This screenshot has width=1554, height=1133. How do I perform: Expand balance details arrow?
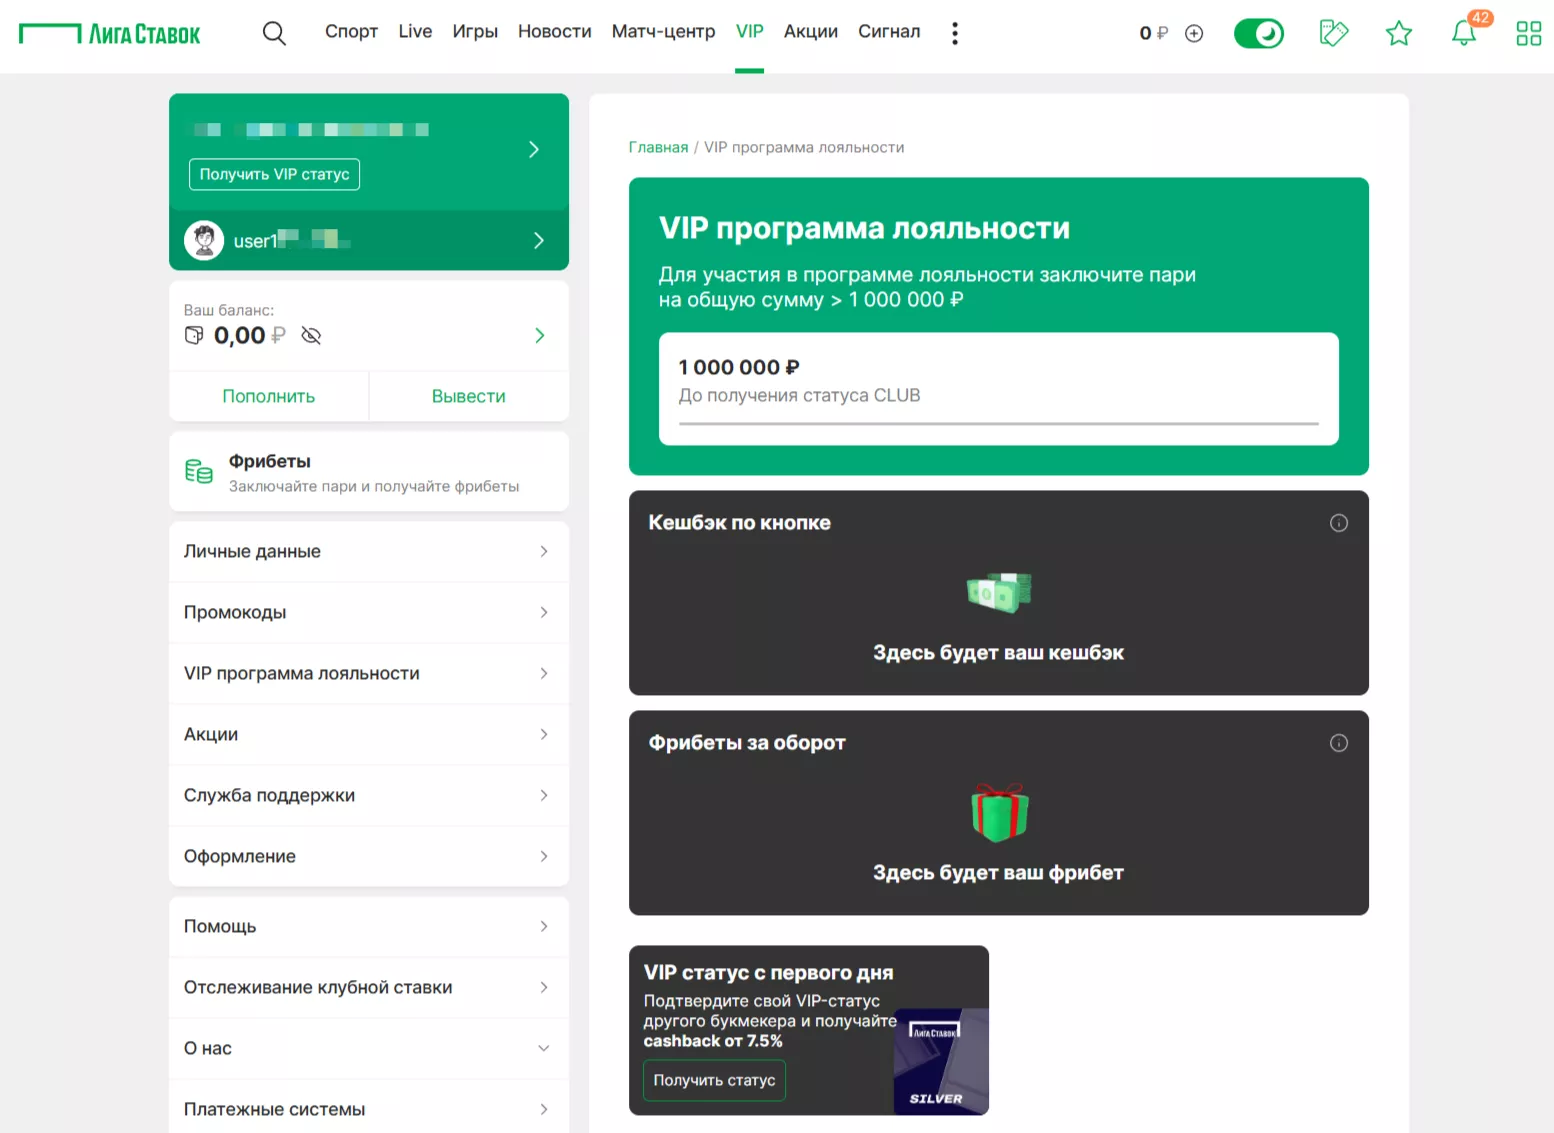[539, 336]
